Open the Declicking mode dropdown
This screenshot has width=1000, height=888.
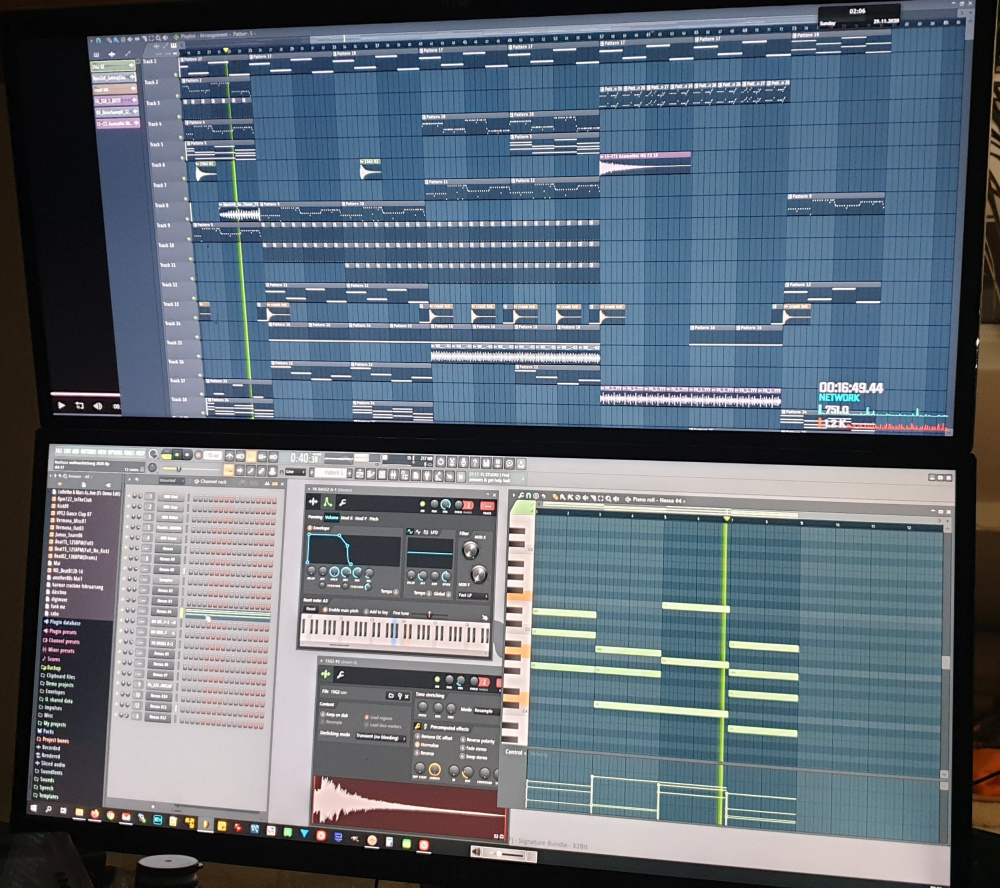tap(380, 738)
